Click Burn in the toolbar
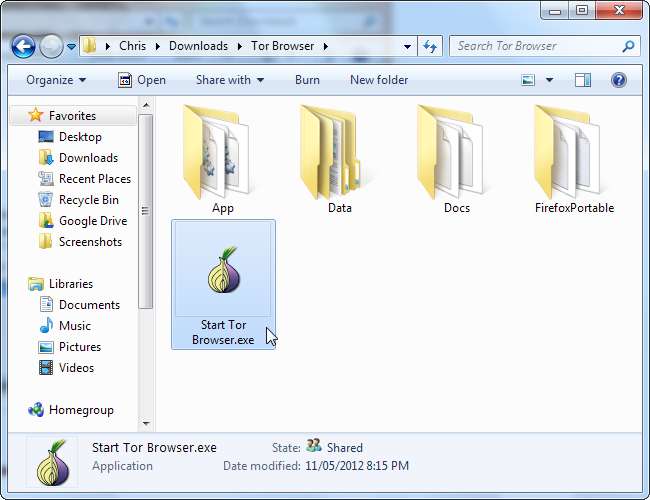650x500 pixels. click(x=307, y=80)
